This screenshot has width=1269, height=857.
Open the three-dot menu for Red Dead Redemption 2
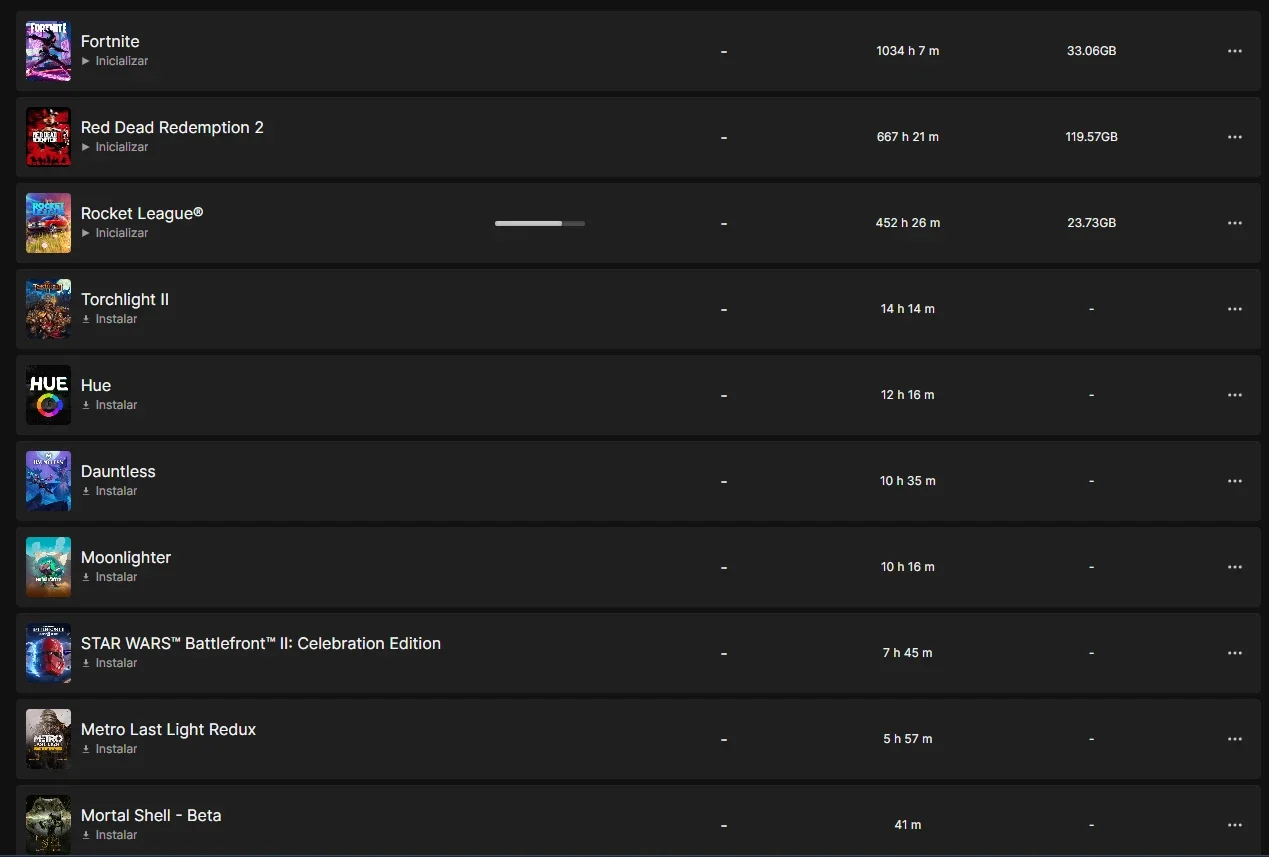point(1234,137)
